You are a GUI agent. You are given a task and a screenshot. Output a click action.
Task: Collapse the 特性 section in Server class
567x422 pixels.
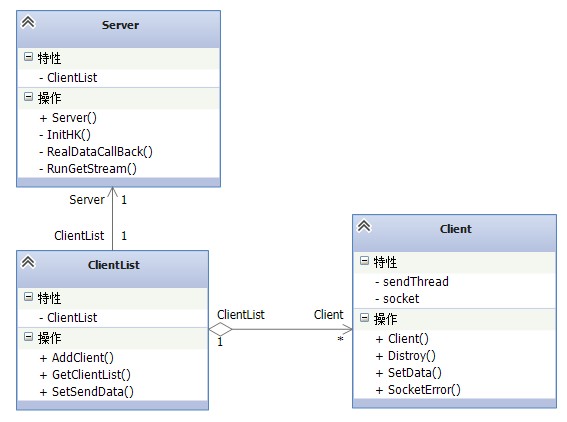click(28, 57)
